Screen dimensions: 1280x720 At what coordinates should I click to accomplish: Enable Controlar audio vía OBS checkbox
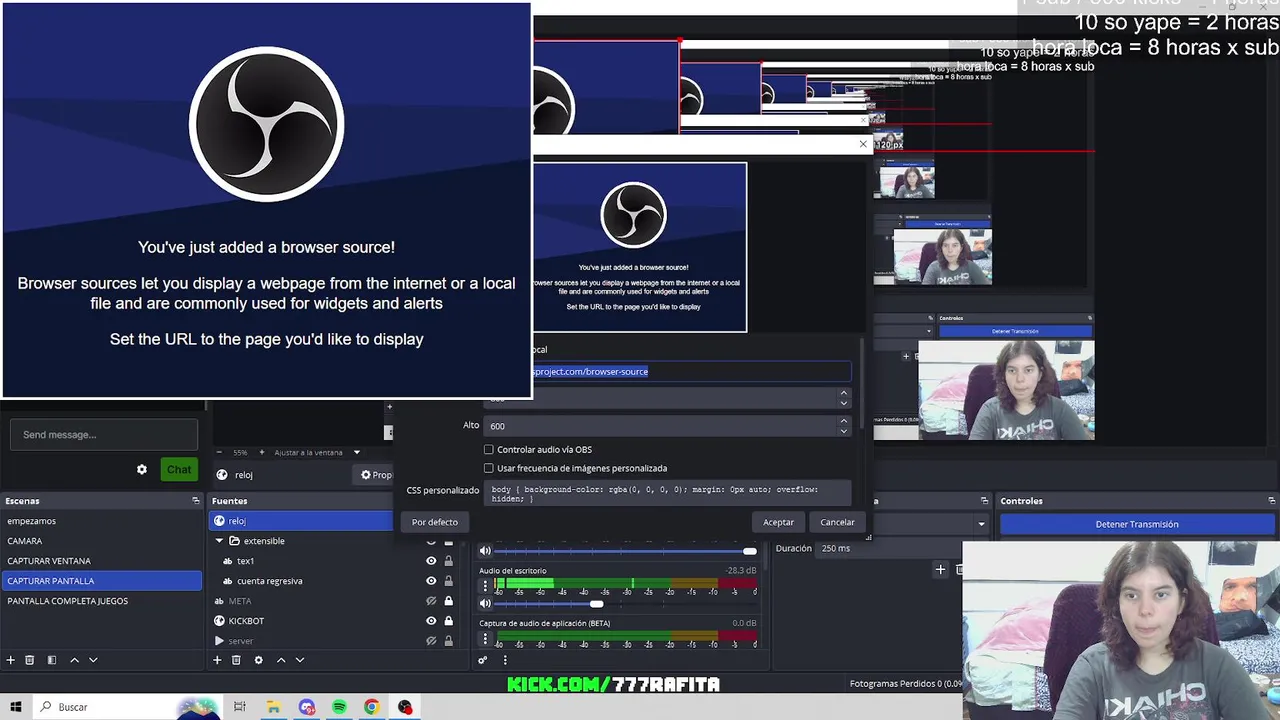click(489, 449)
